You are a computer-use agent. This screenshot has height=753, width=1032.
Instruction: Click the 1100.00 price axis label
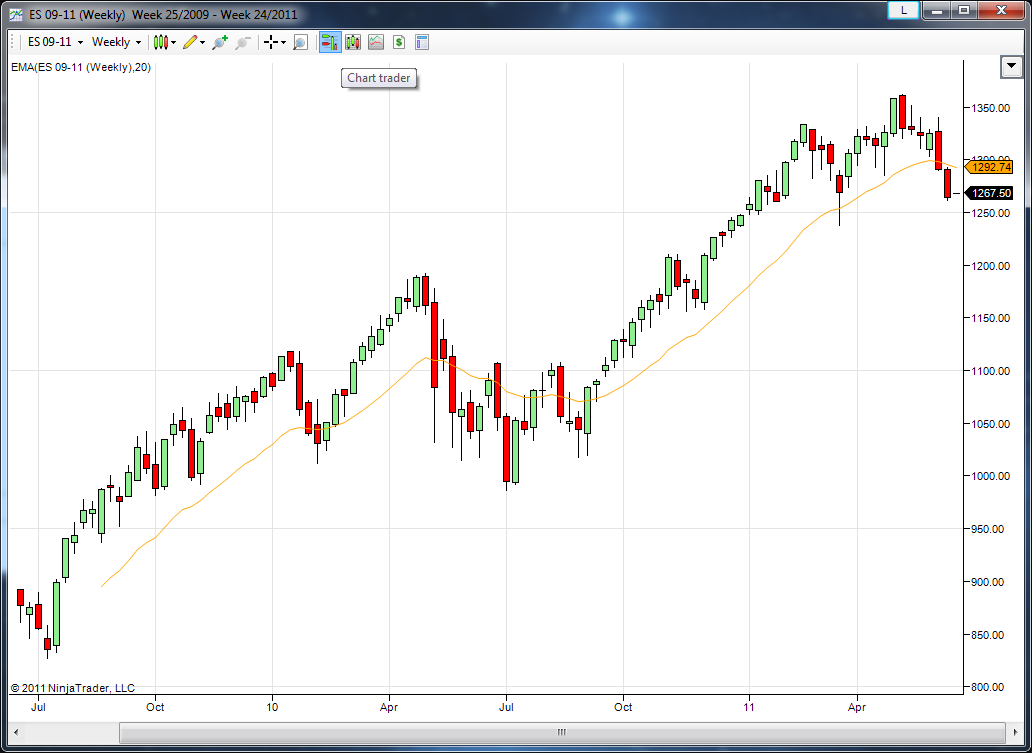coord(991,371)
